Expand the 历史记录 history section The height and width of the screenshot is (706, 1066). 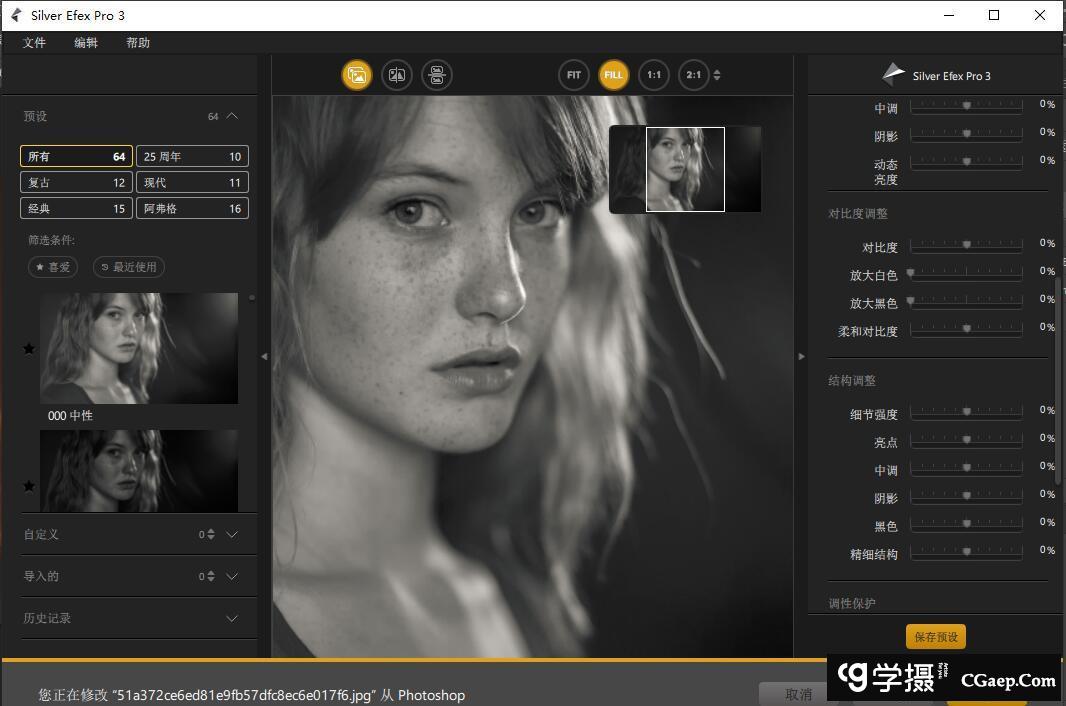coord(232,618)
